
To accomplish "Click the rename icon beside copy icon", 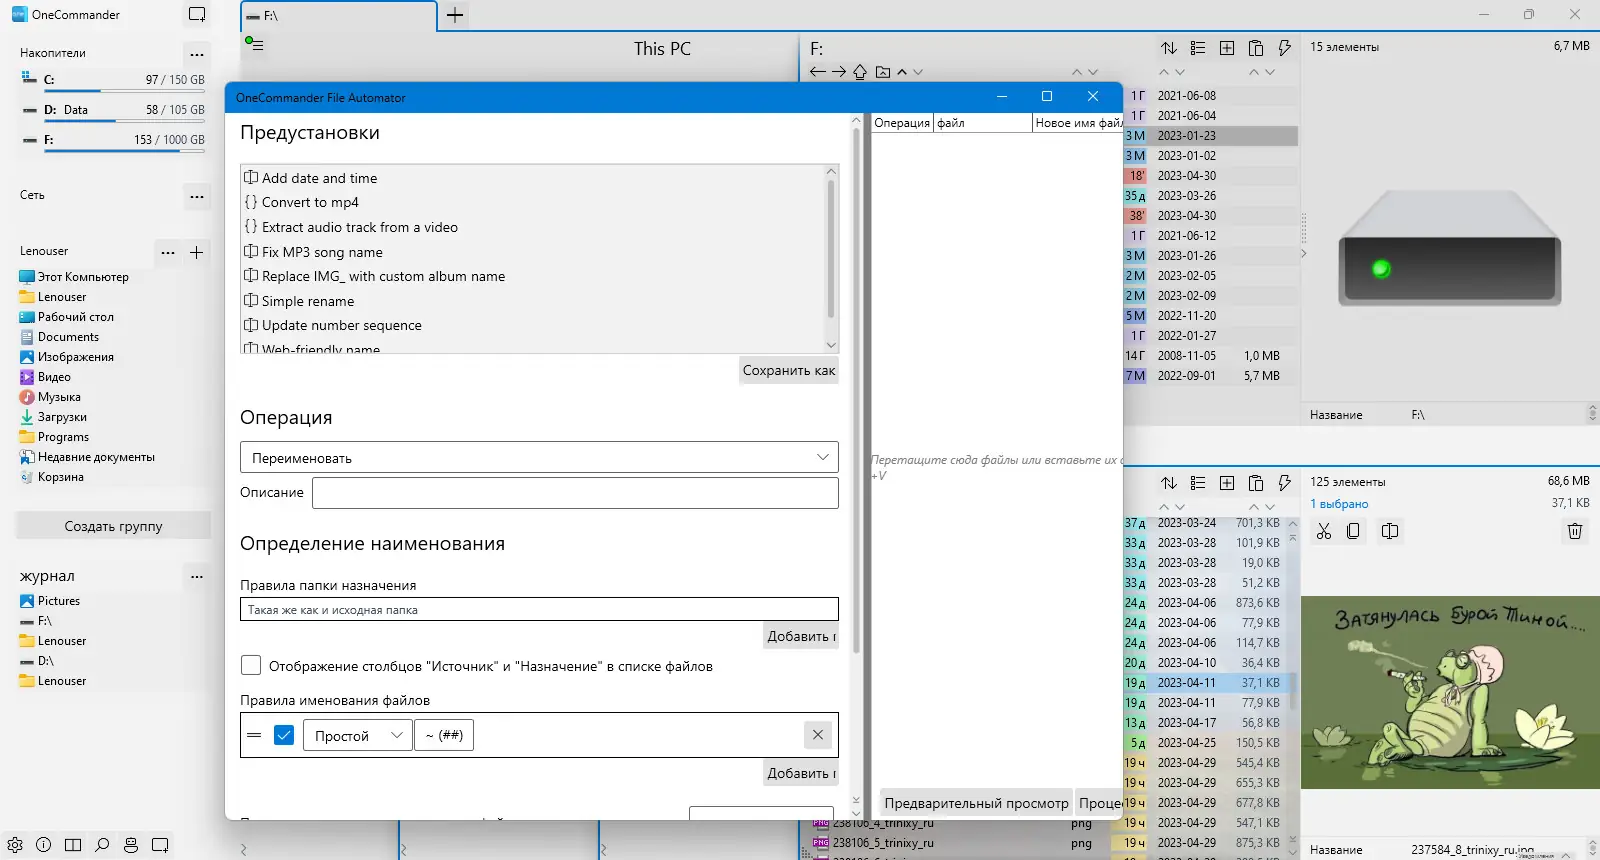I will click(1390, 531).
